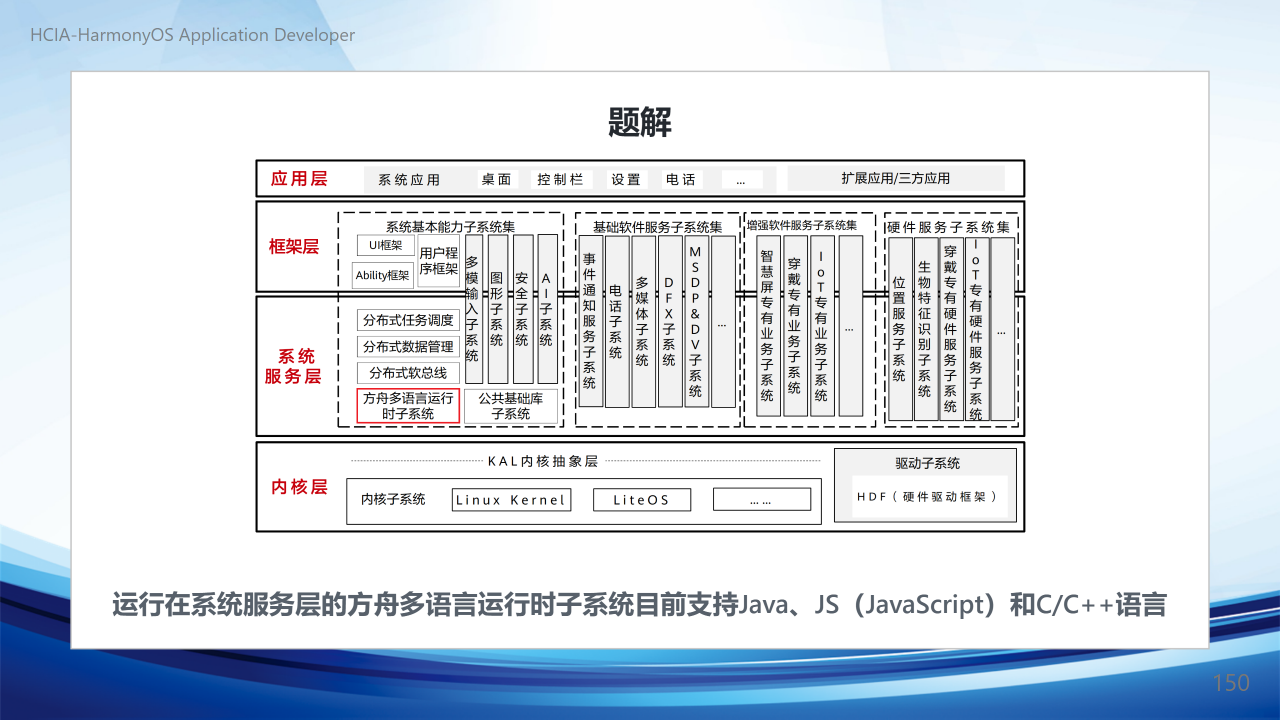
Task: Click the page number 150
Action: click(x=1232, y=683)
